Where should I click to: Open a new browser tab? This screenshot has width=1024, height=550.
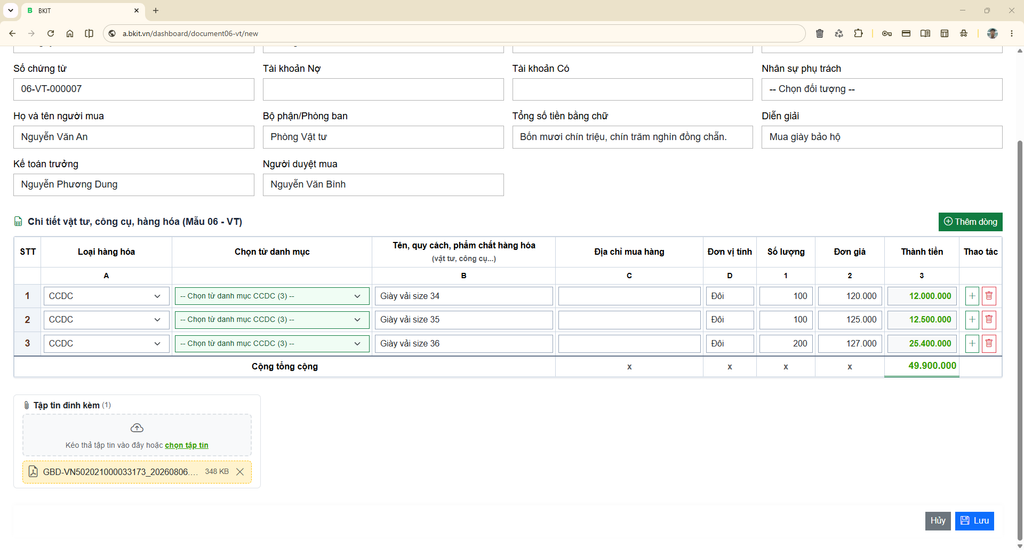tap(155, 10)
